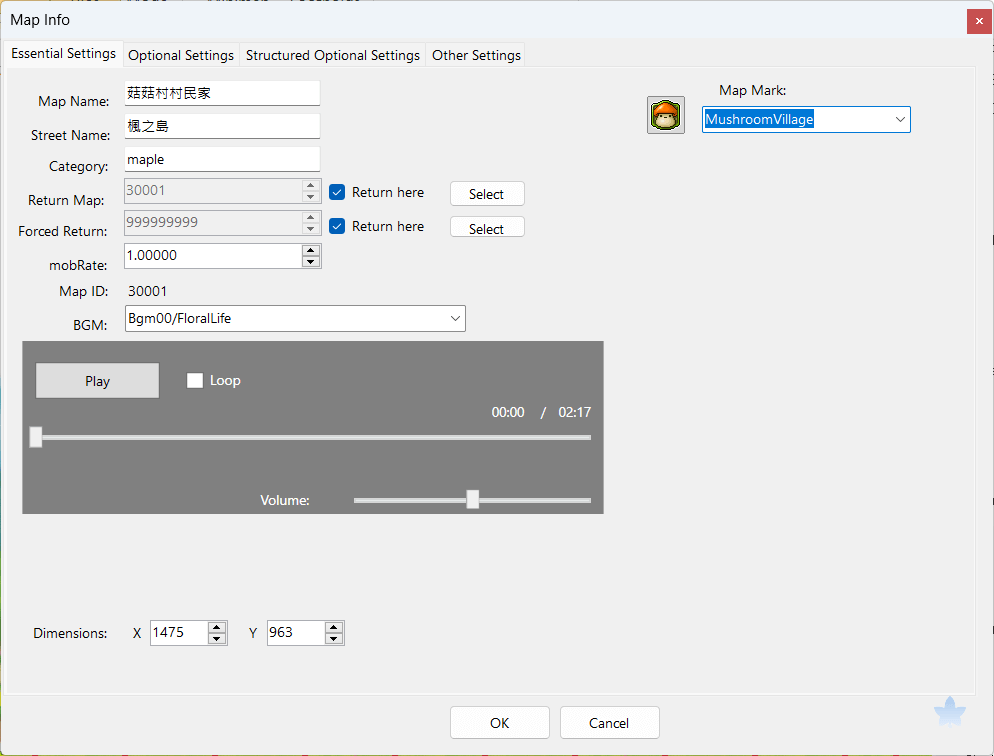Decrease the X dimension value
This screenshot has width=994, height=756.
tap(217, 638)
